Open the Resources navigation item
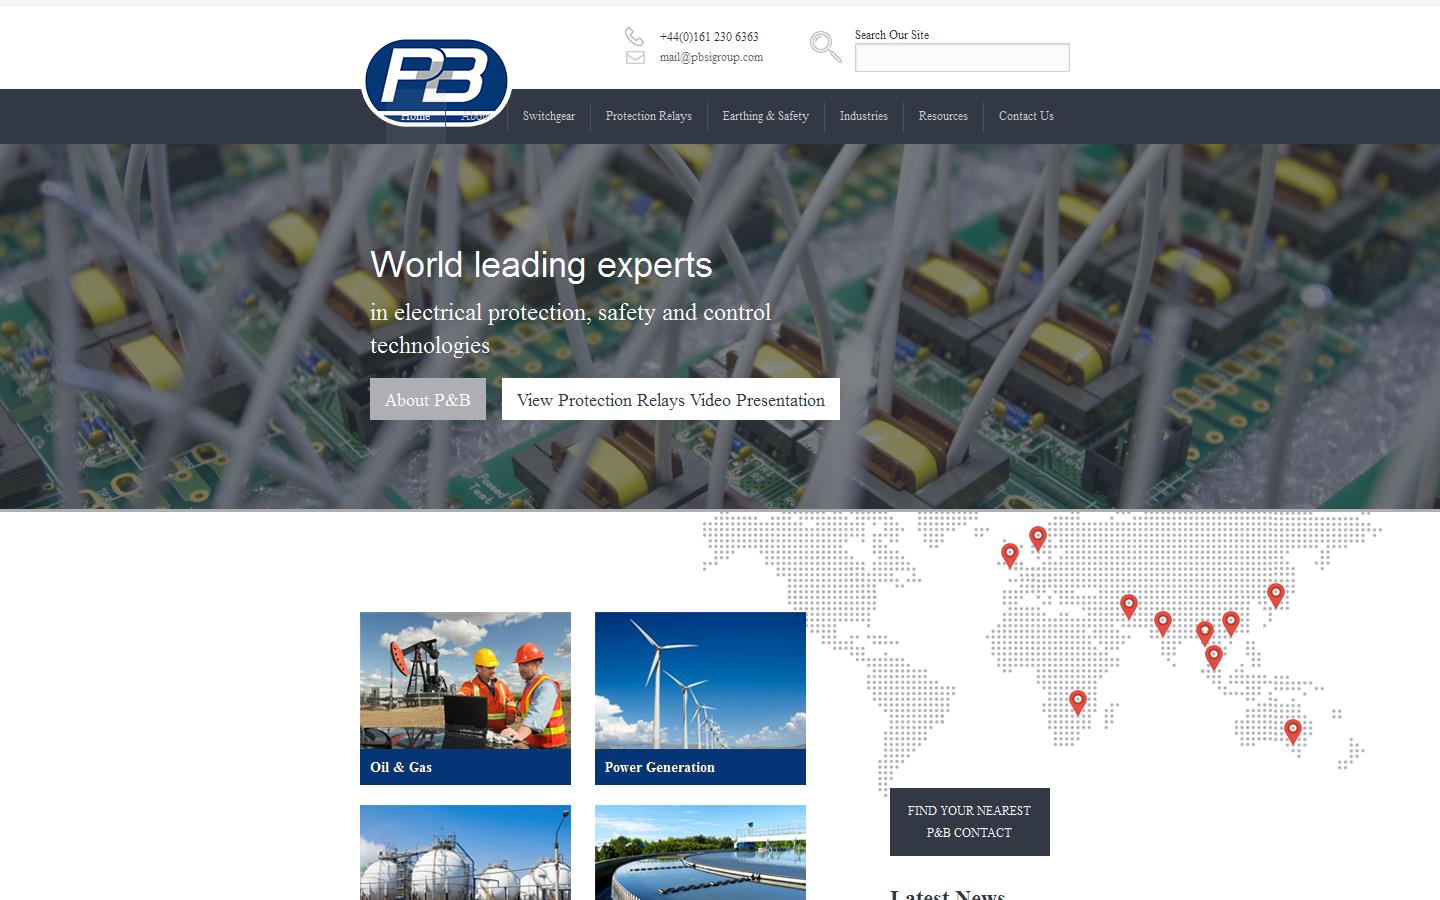The image size is (1440, 900). click(943, 116)
